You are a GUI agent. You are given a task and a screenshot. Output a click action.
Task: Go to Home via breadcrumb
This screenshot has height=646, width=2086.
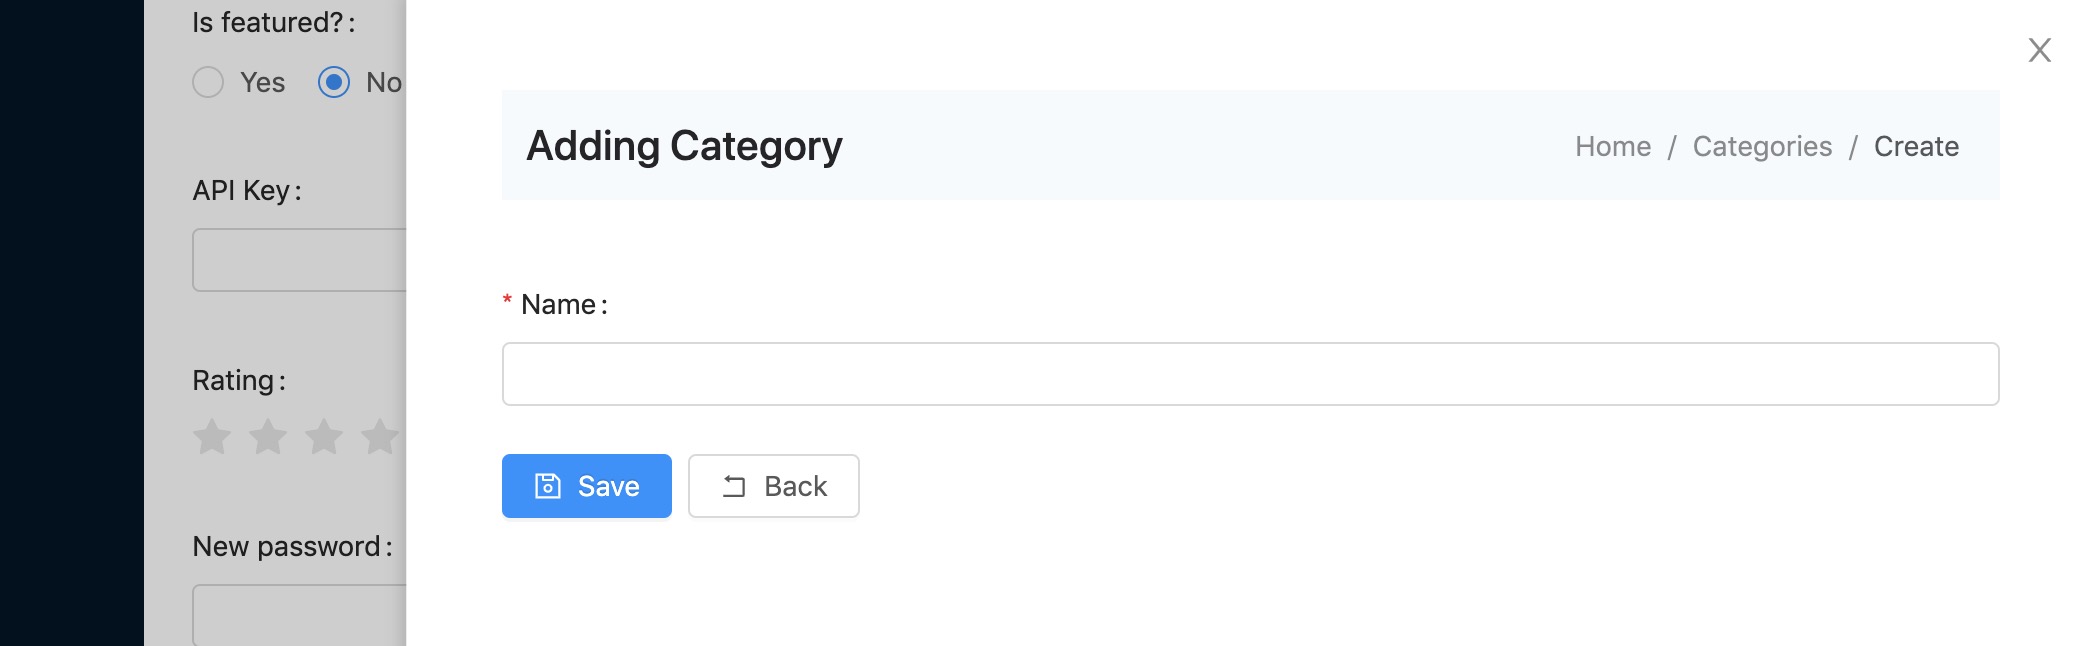click(x=1613, y=146)
